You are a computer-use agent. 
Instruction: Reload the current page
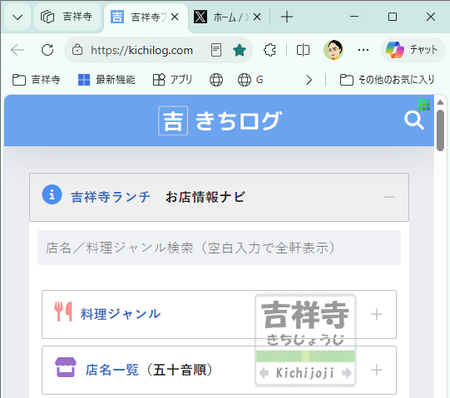point(47,50)
